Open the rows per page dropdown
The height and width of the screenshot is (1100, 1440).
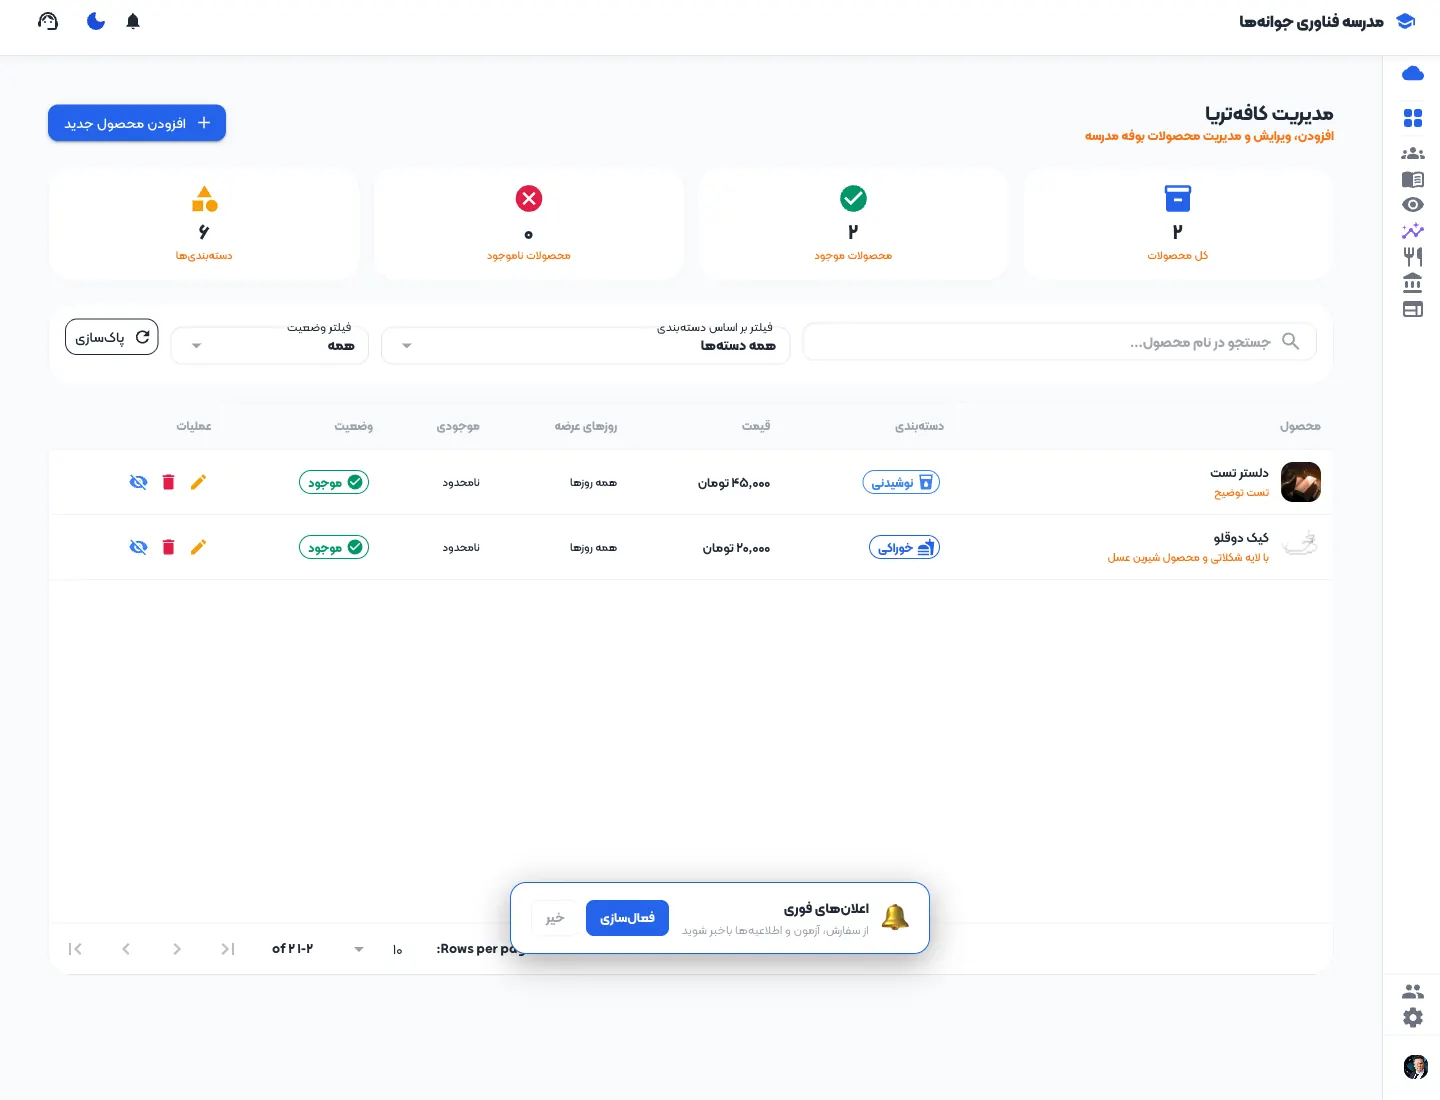point(378,949)
